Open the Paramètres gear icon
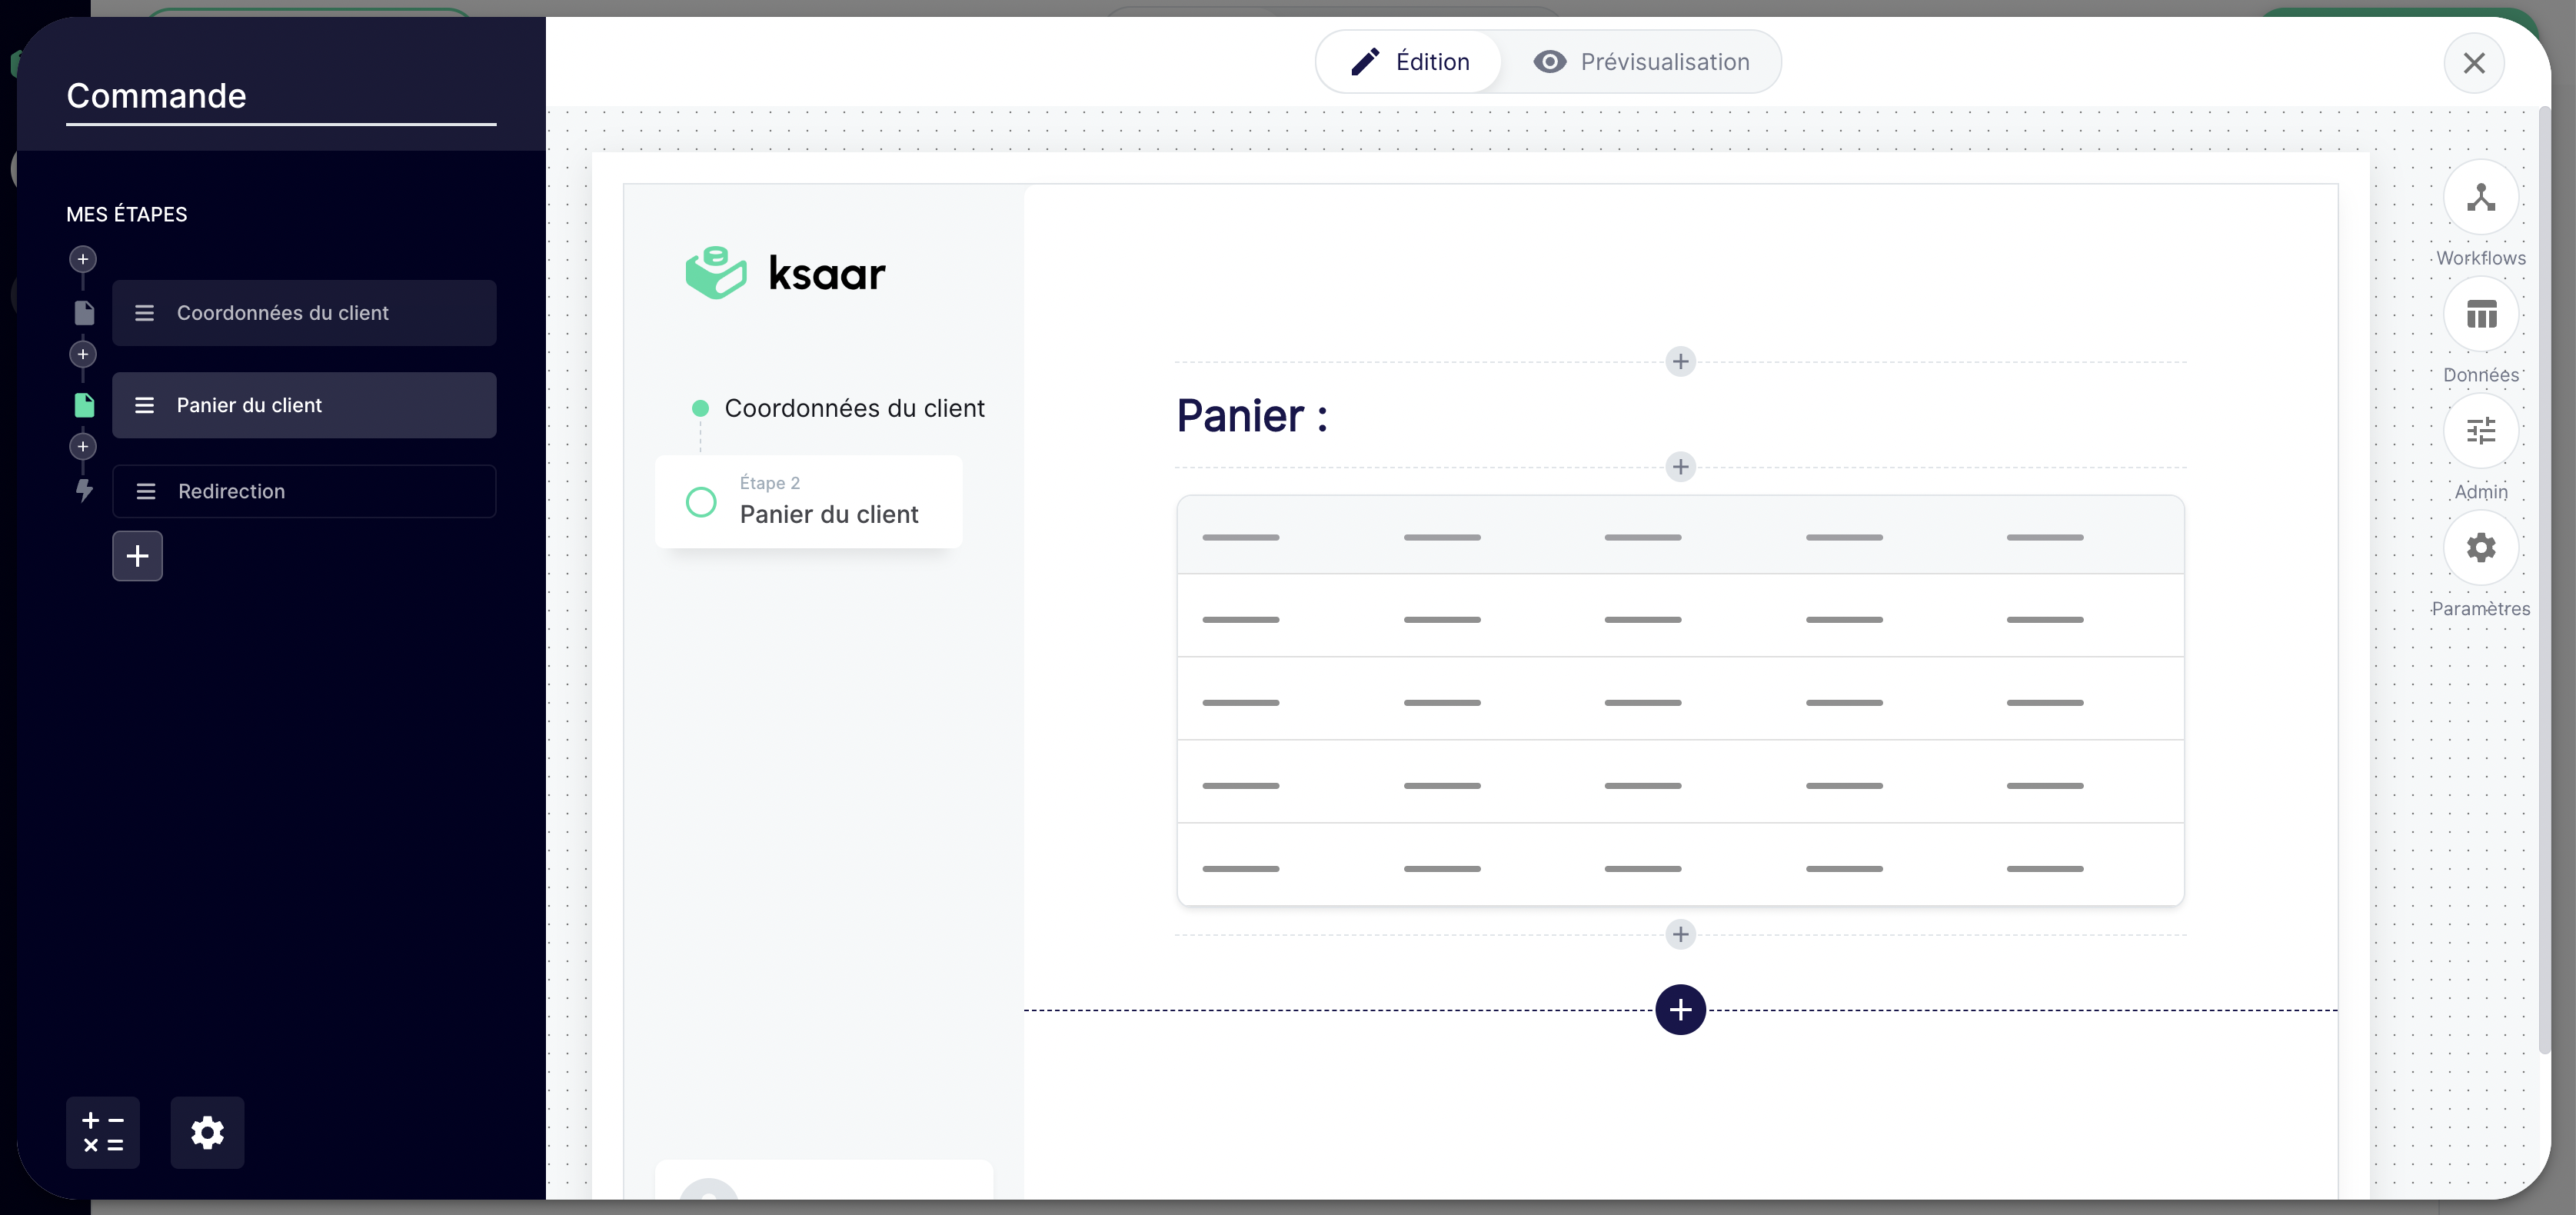Screen dimensions: 2576x1215 (2480, 548)
